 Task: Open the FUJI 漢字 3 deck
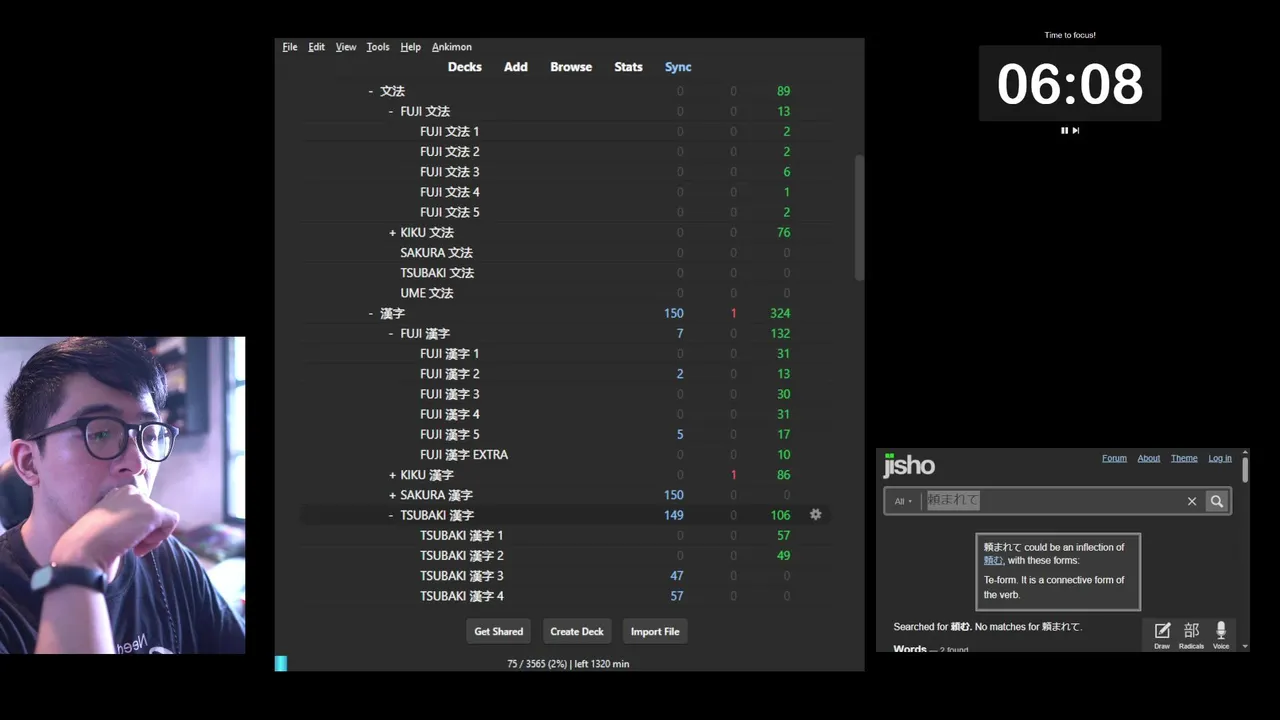click(x=450, y=394)
